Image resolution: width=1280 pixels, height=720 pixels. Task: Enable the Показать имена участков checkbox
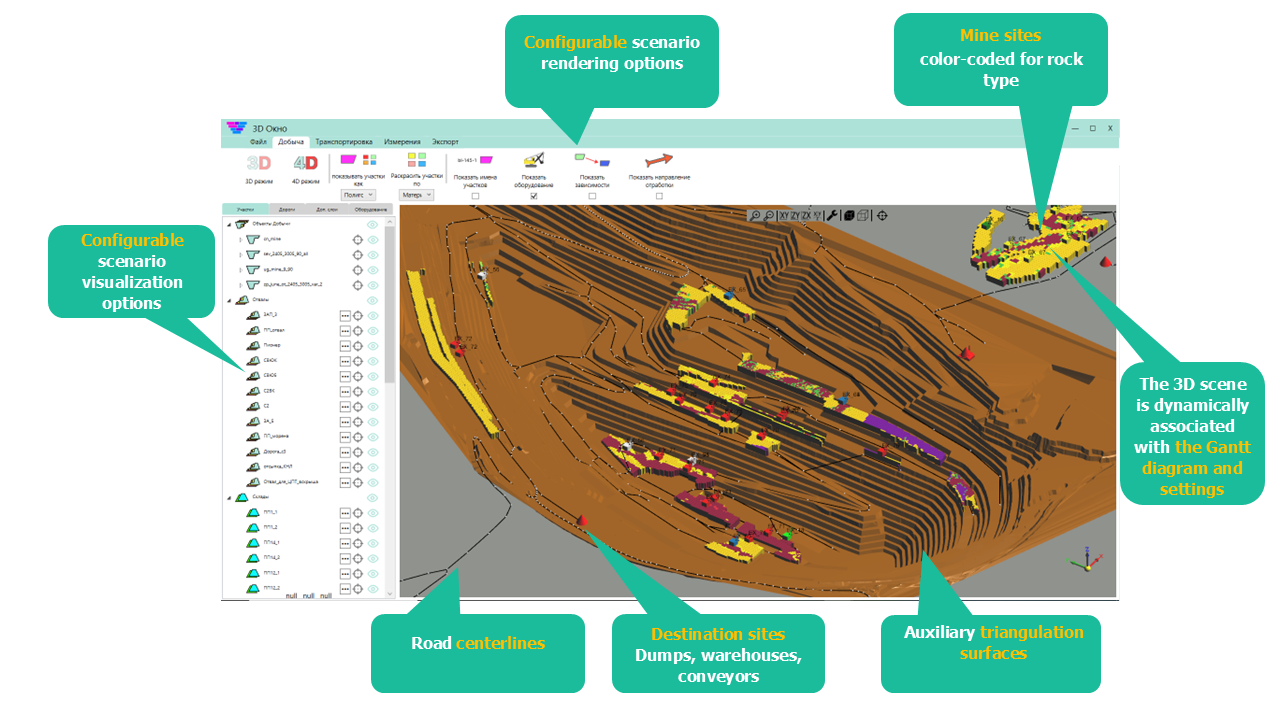click(x=475, y=196)
